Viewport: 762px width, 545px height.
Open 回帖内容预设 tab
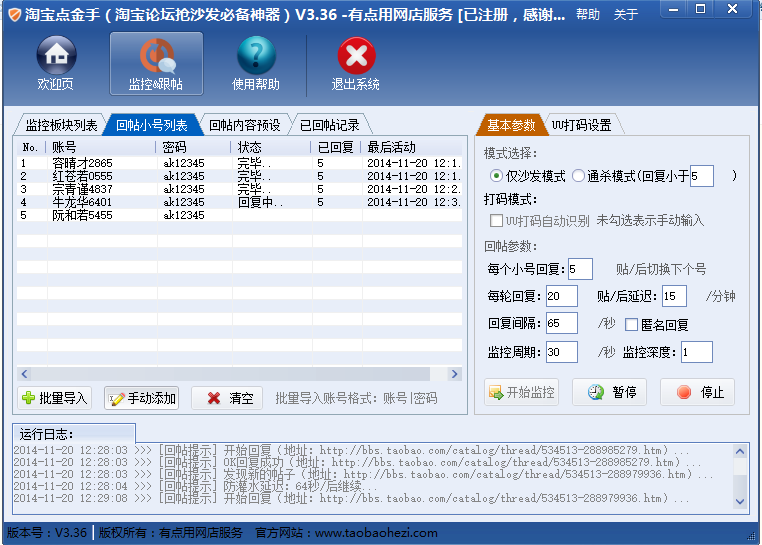click(x=244, y=125)
